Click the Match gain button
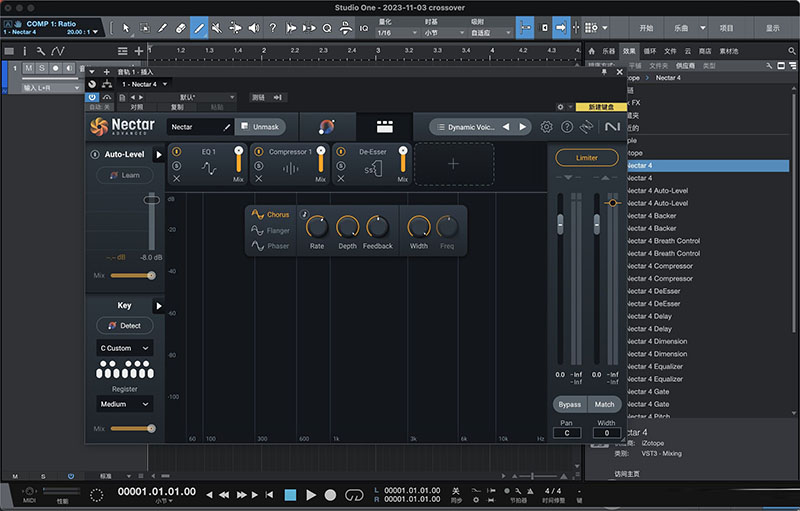Screen dimensions: 800x511 (604, 404)
